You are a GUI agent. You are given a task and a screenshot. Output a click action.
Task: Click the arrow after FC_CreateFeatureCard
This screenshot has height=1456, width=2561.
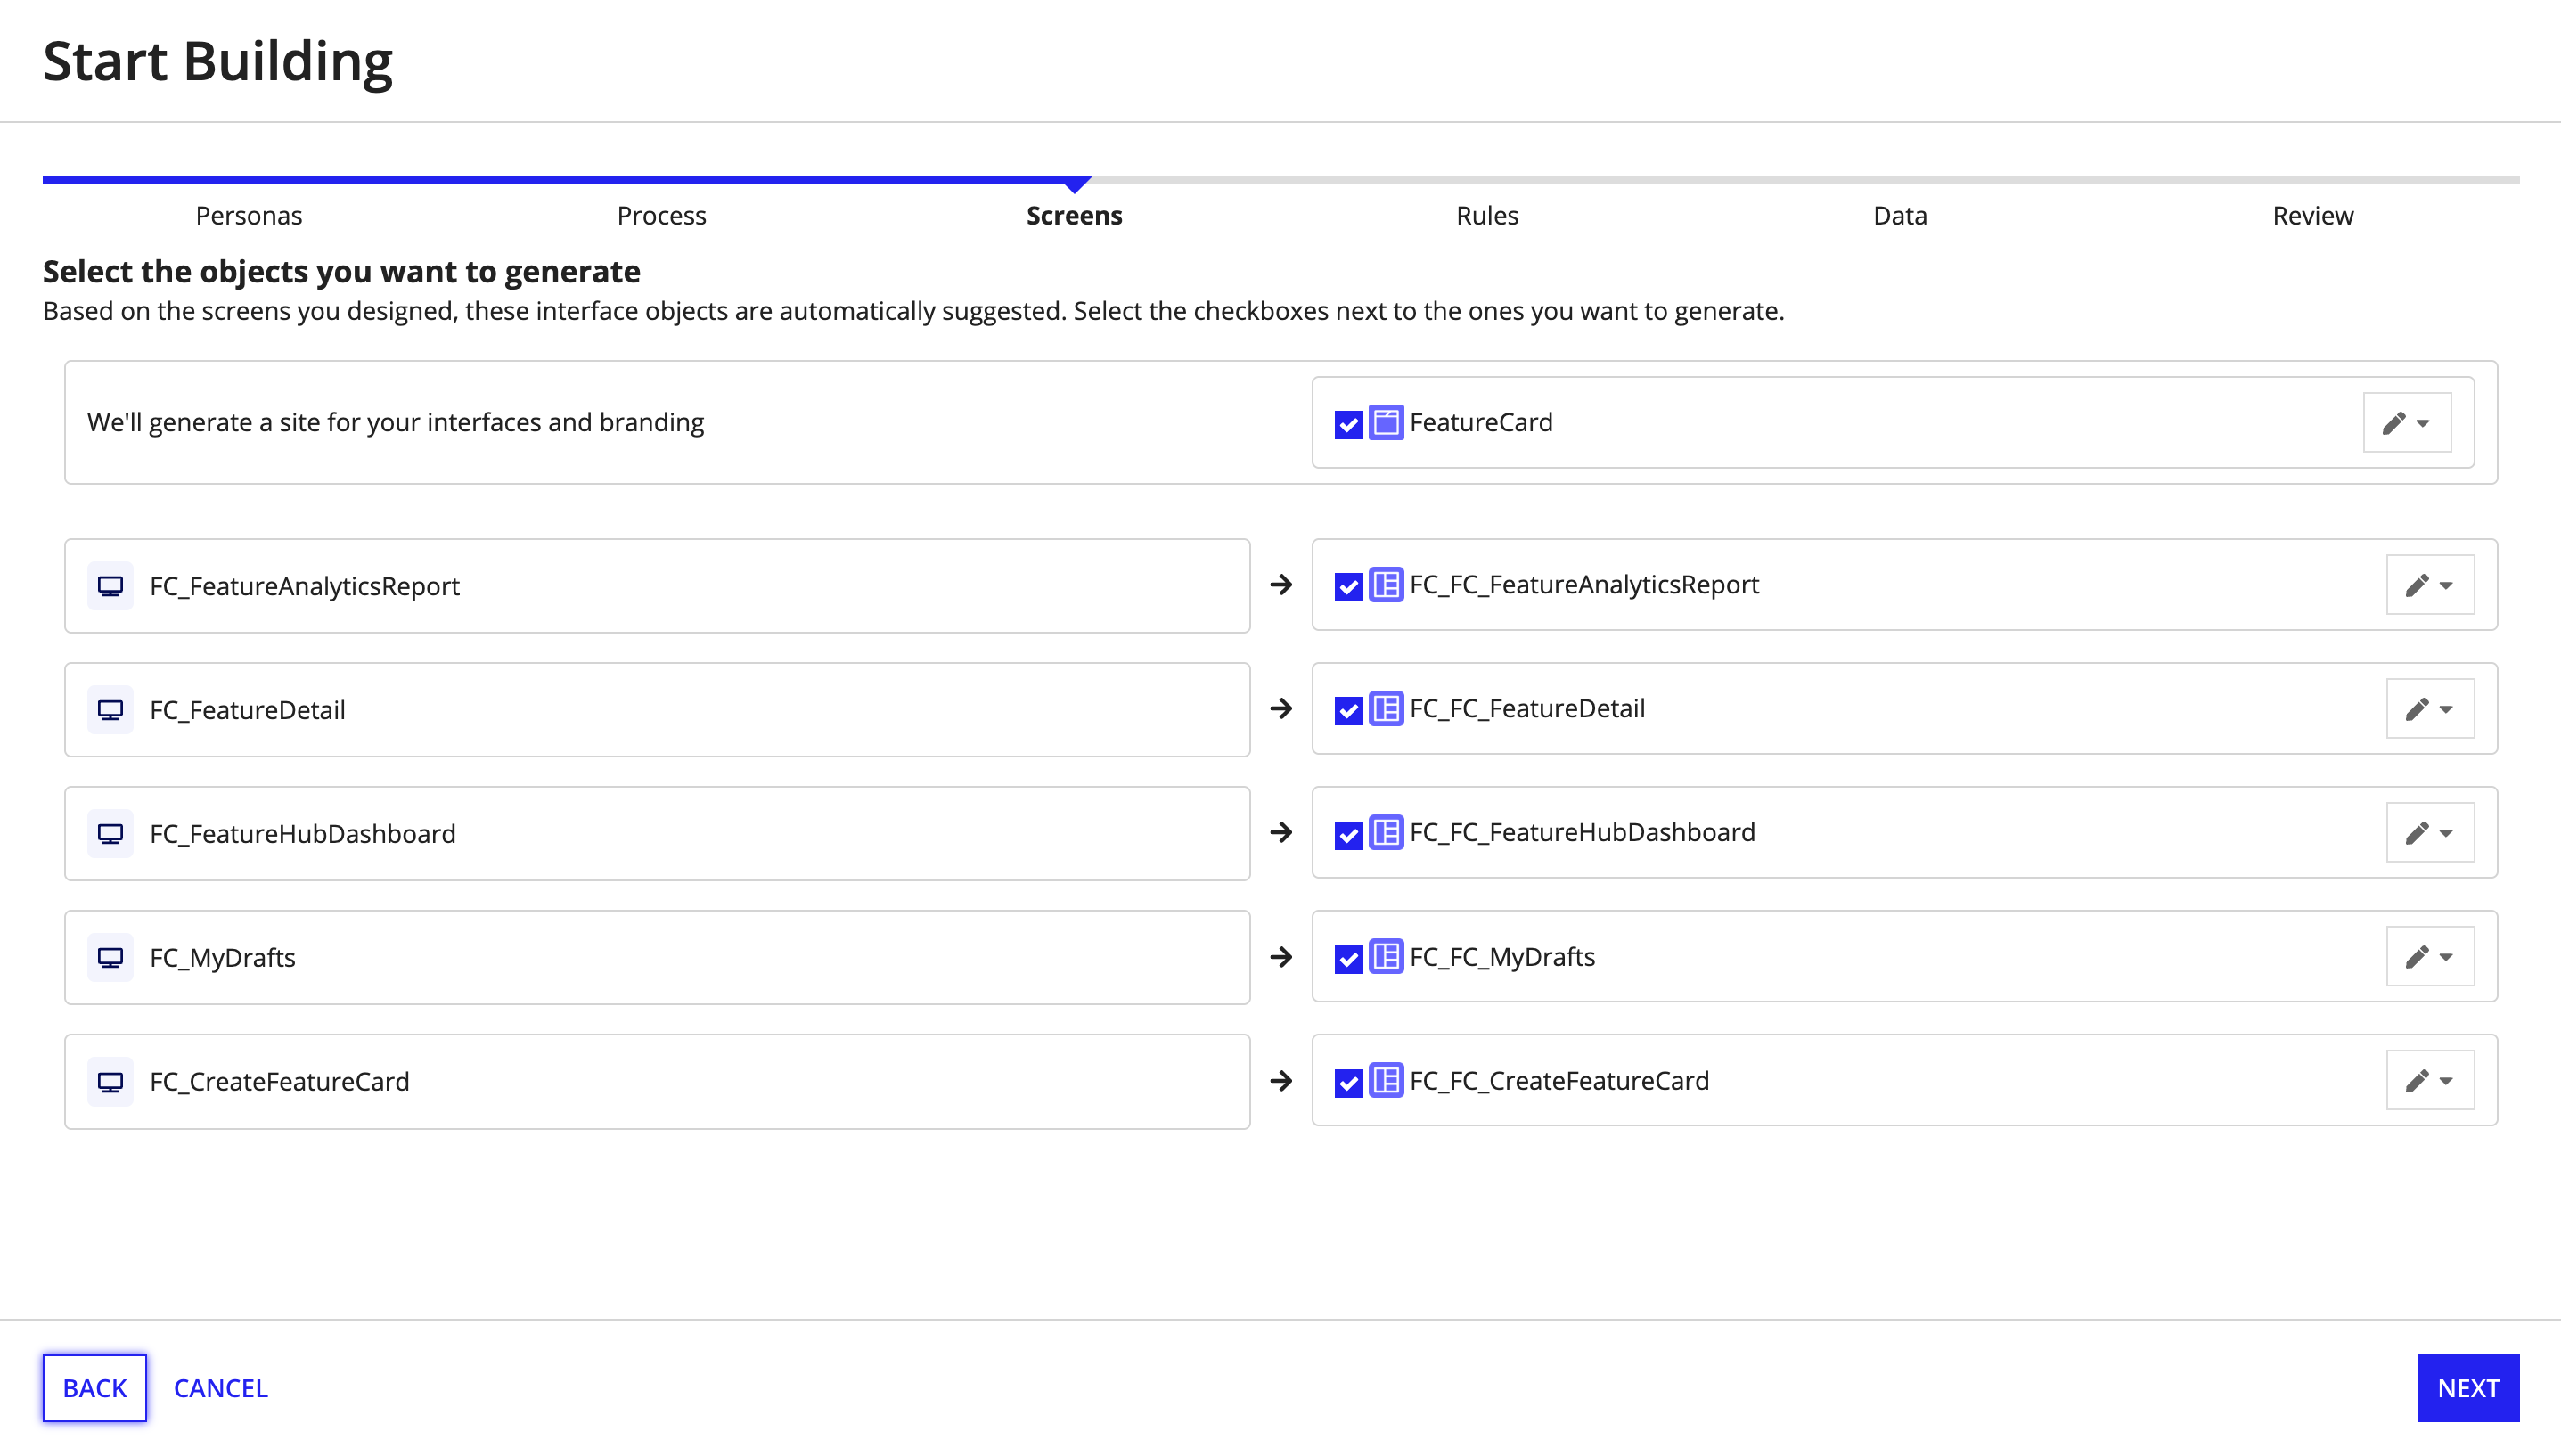pyautogui.click(x=1281, y=1081)
